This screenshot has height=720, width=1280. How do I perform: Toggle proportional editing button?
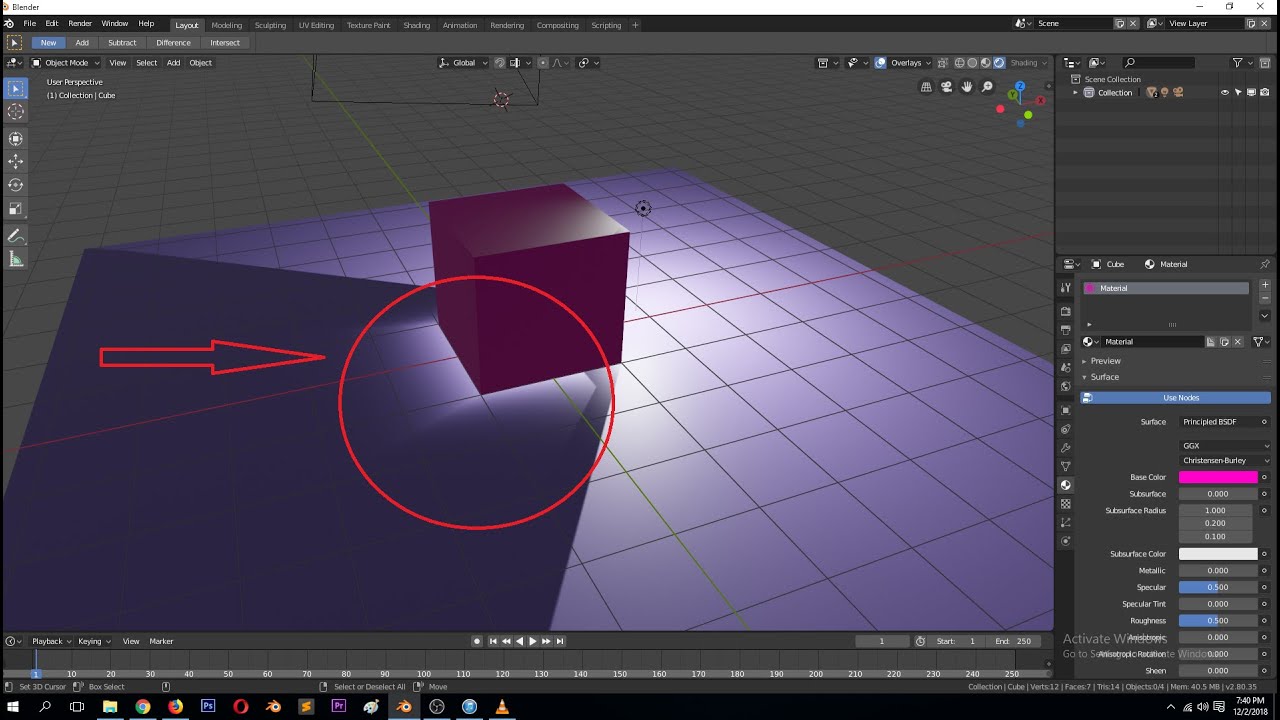coord(543,63)
